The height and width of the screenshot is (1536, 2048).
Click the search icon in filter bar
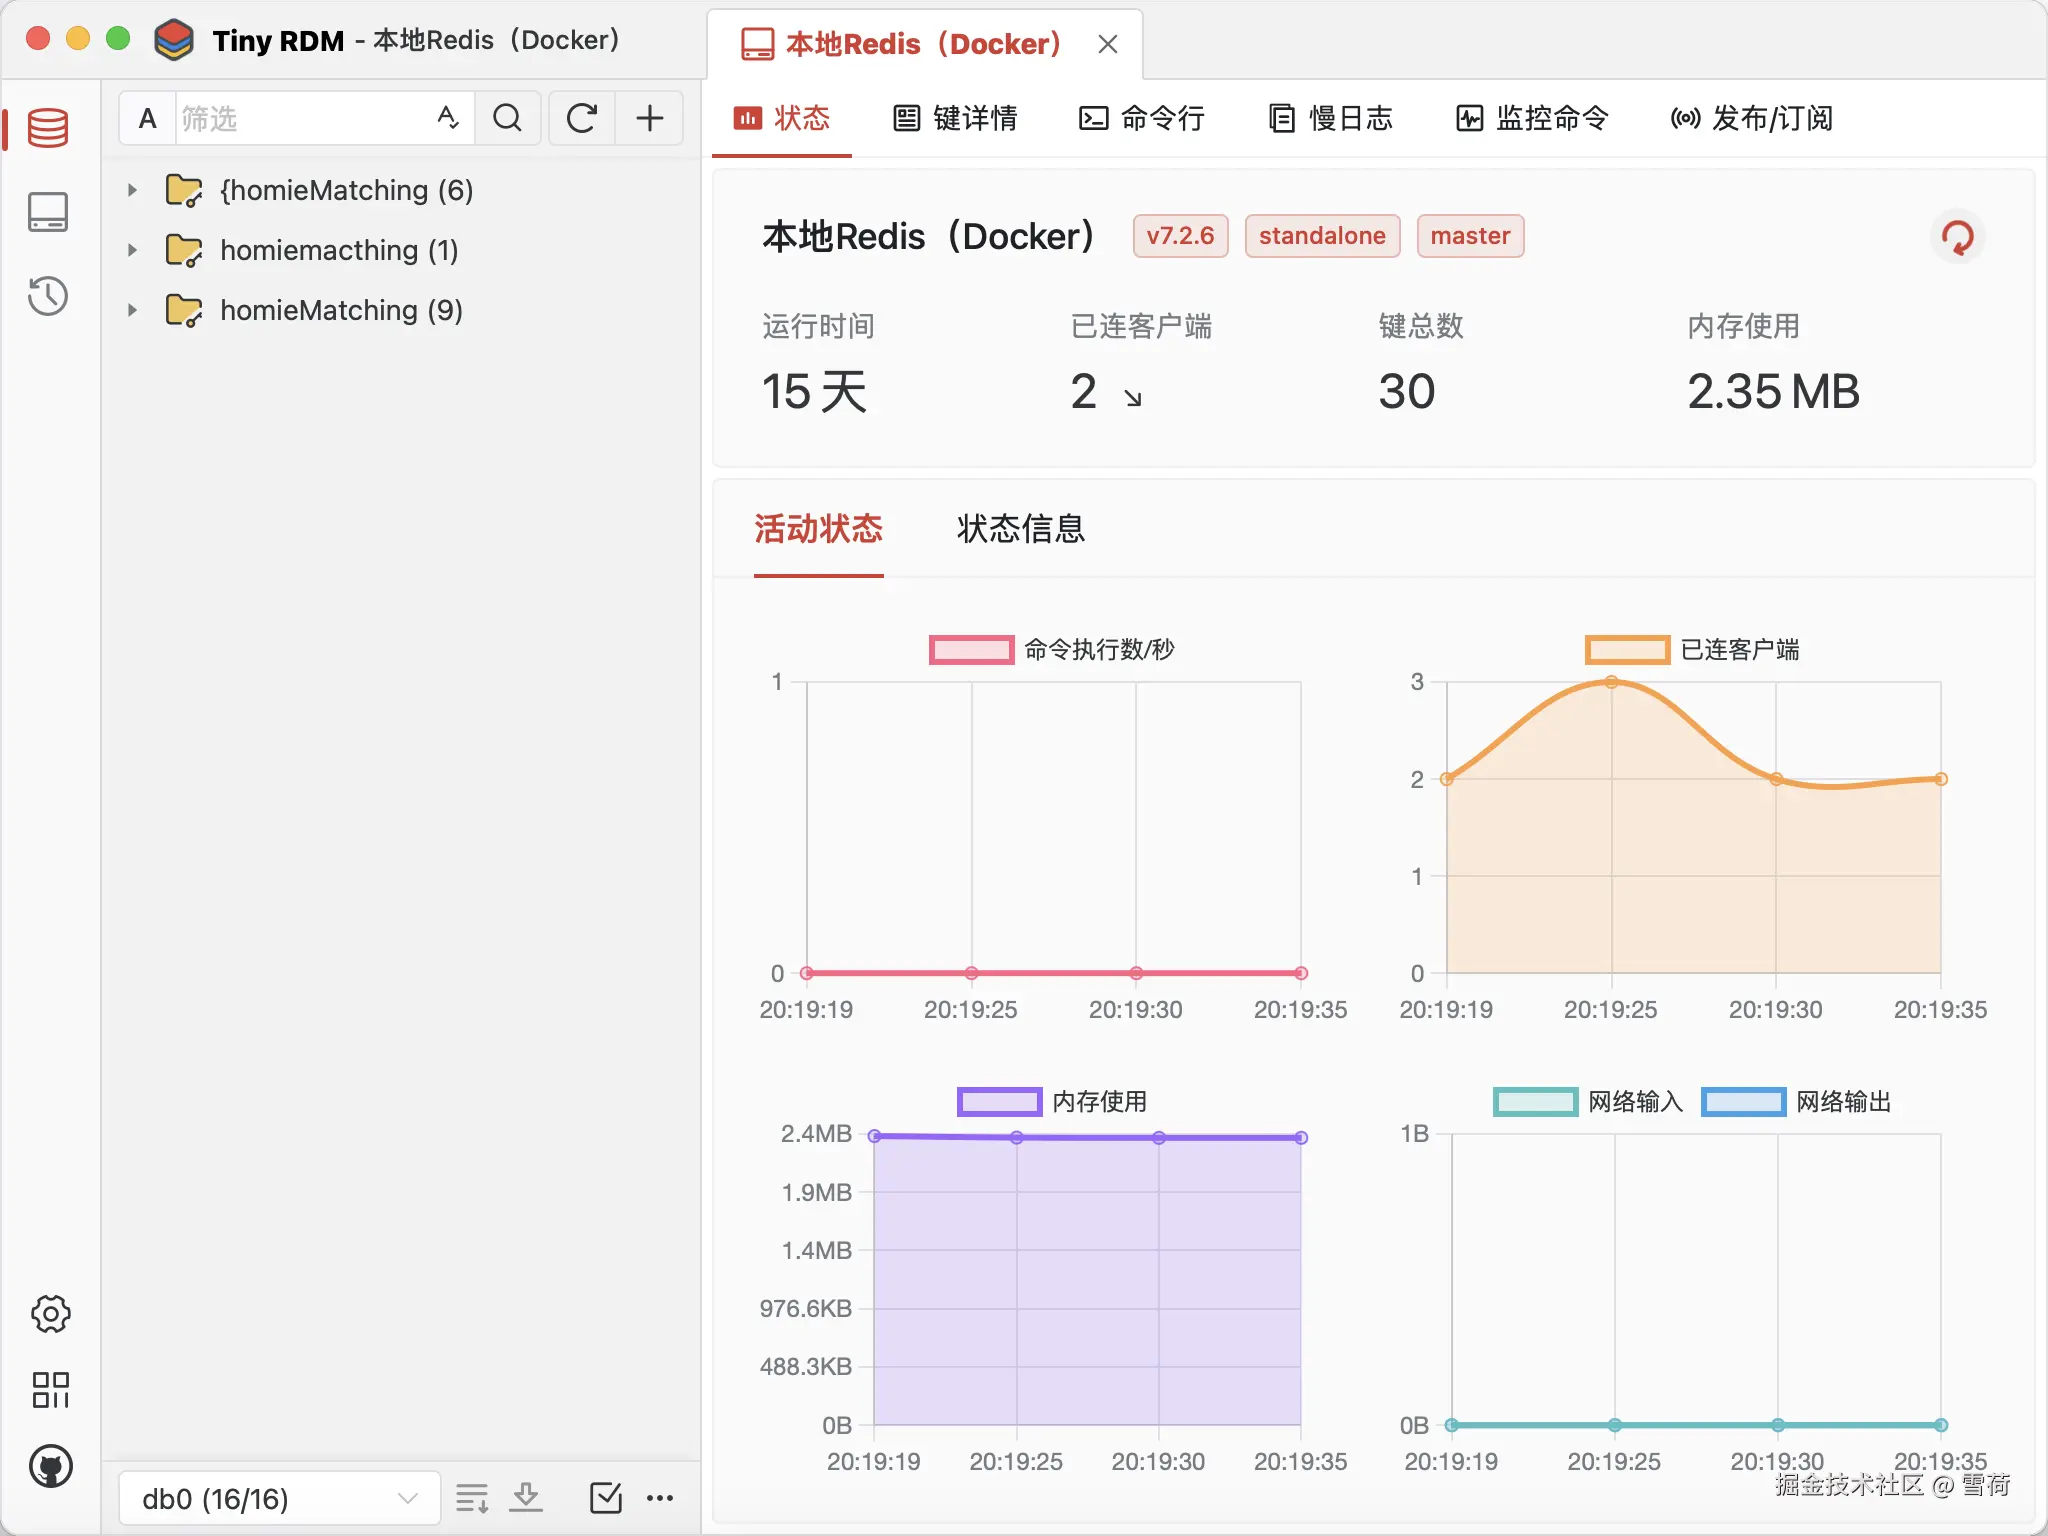pos(508,118)
